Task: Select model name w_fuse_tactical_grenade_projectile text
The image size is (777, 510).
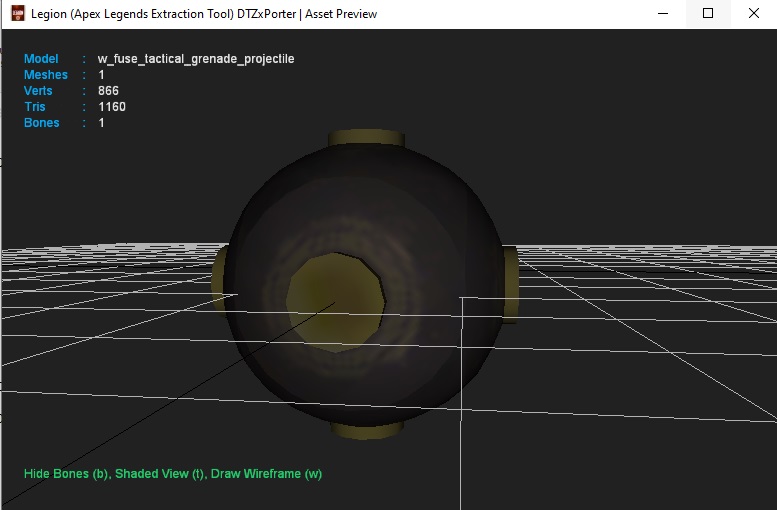Action: click(196, 59)
